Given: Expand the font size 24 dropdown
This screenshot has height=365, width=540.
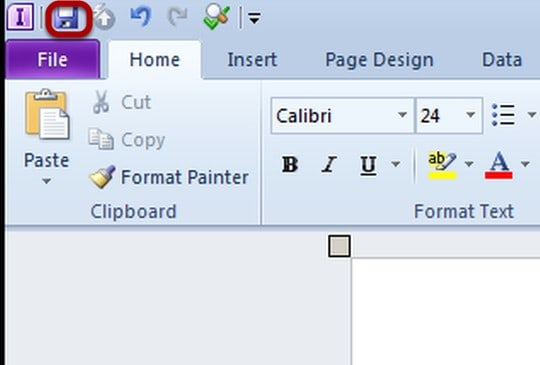Looking at the screenshot, I should pyautogui.click(x=470, y=115).
